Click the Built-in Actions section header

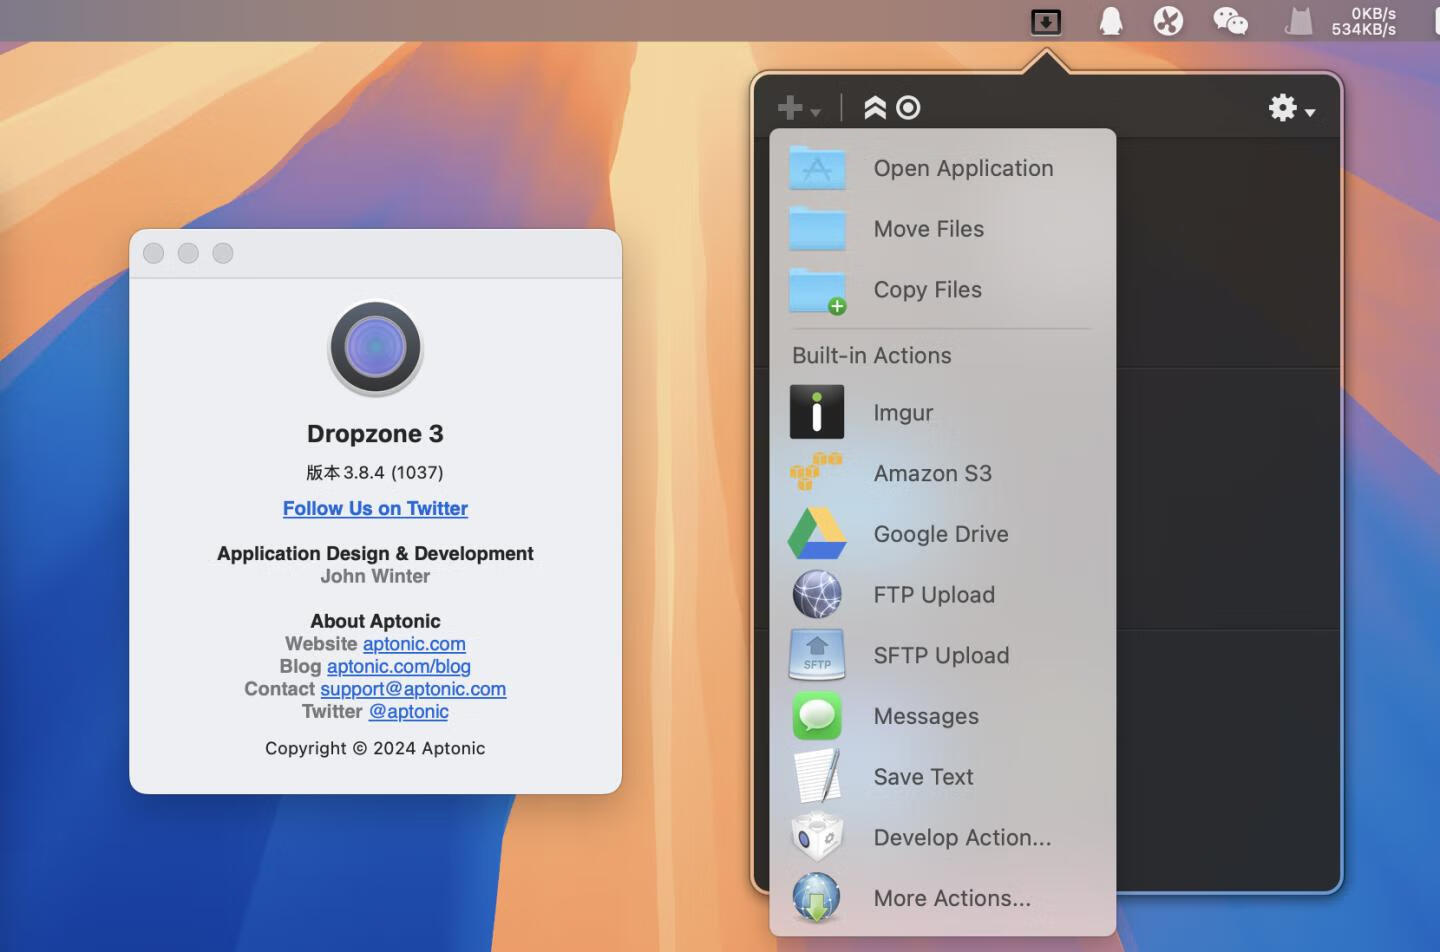(872, 355)
